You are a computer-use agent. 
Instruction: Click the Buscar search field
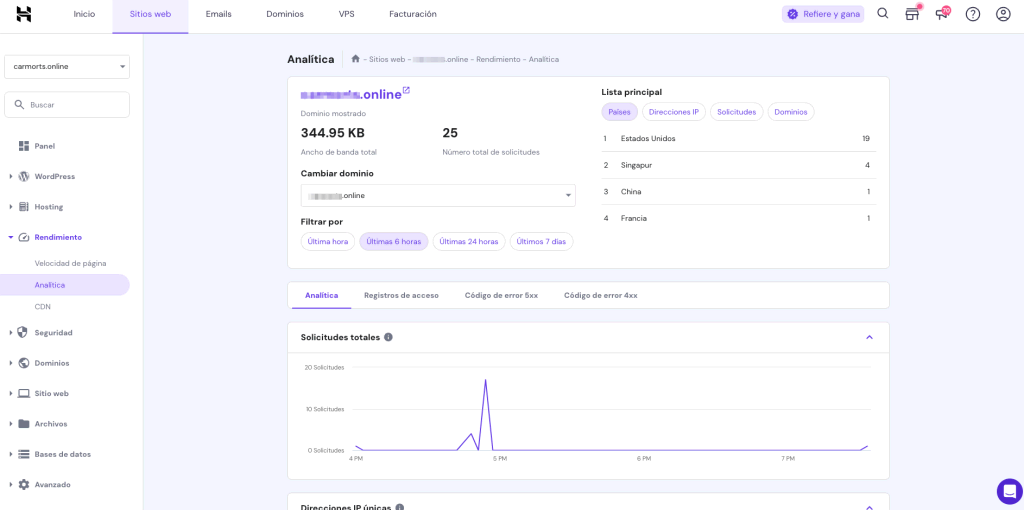click(x=67, y=104)
